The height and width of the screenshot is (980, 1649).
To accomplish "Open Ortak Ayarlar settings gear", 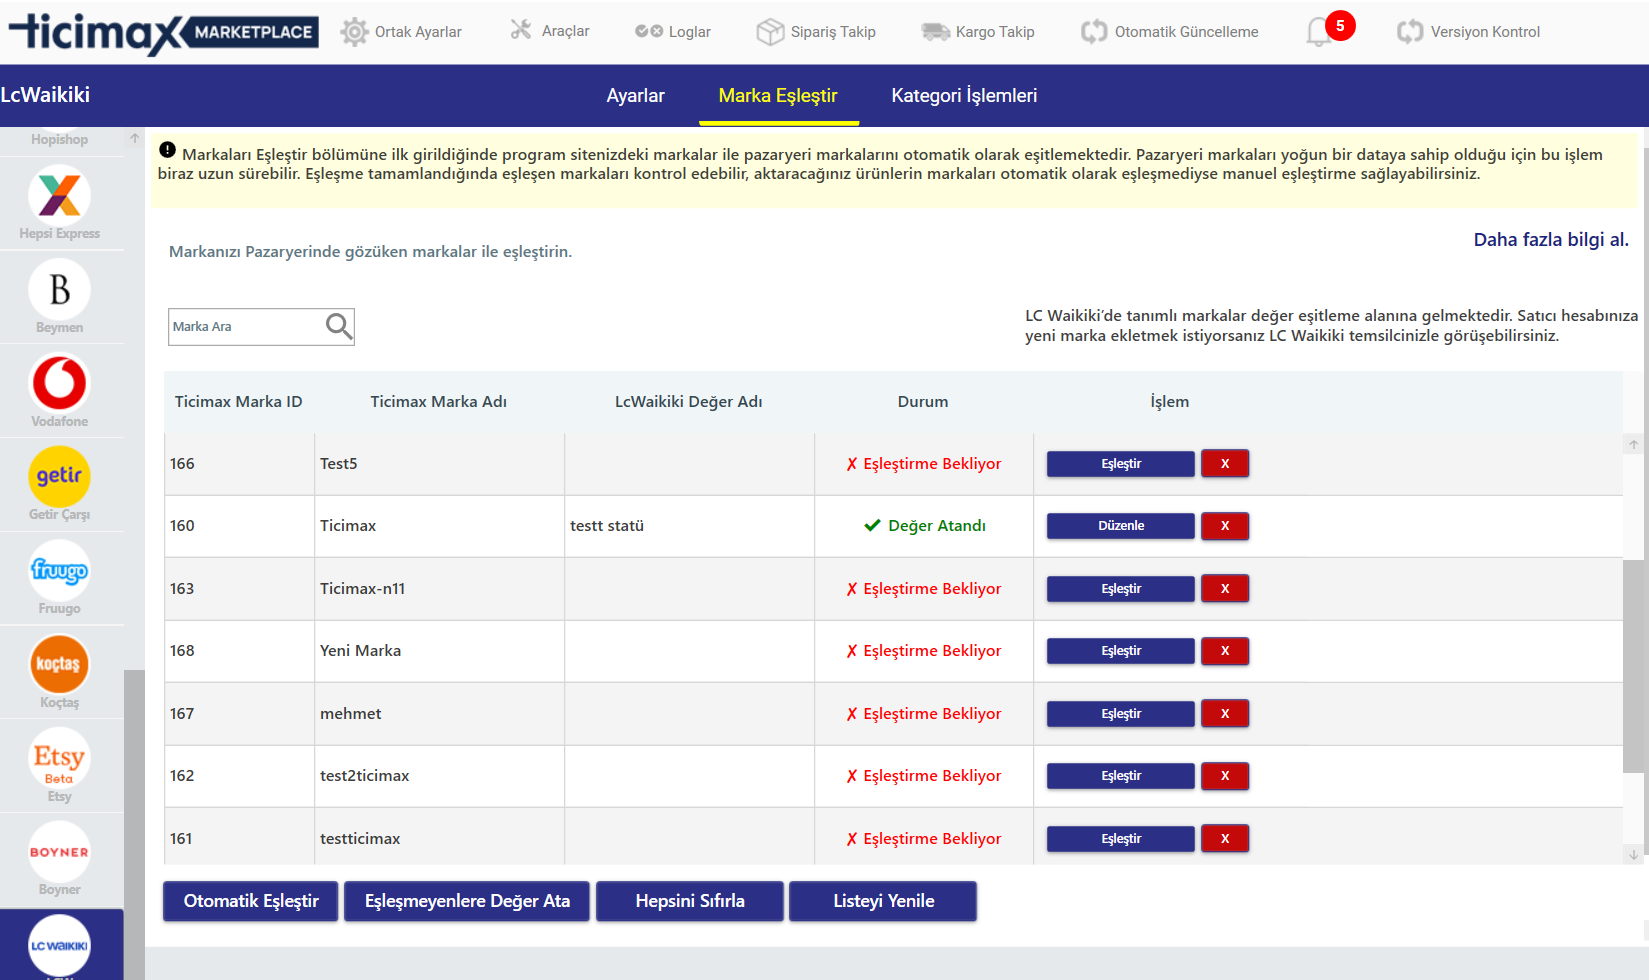I will click(x=401, y=32).
